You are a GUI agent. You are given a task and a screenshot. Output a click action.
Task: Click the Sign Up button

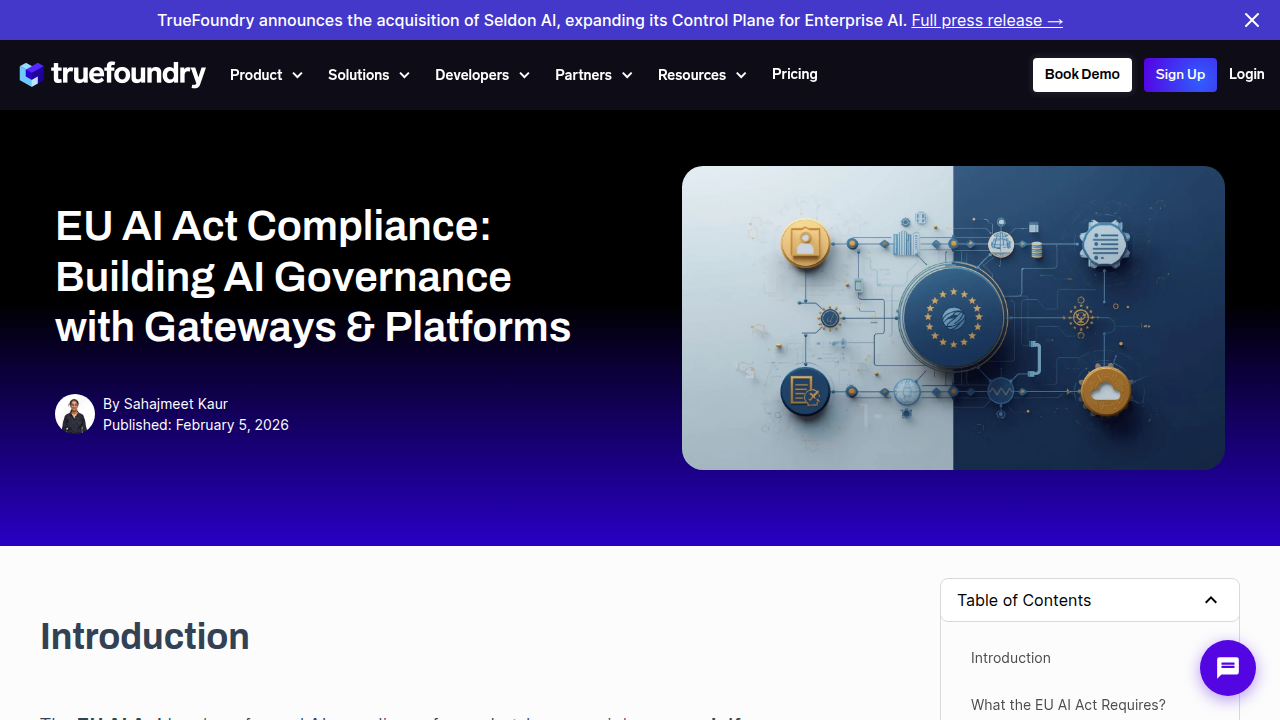pos(1180,75)
